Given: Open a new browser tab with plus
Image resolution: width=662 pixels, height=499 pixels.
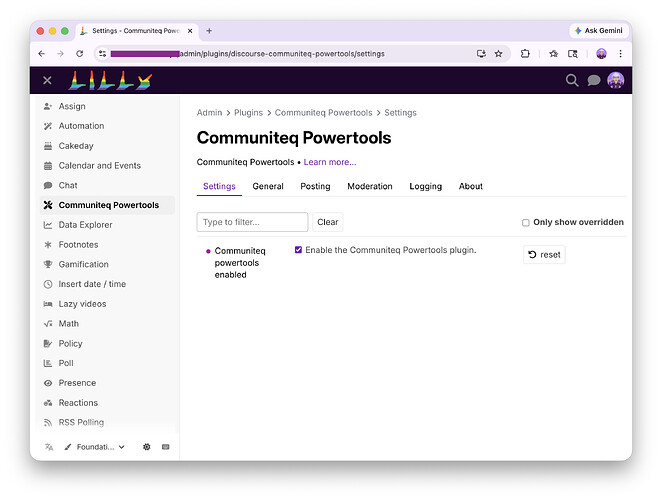Looking at the screenshot, I should tap(209, 31).
